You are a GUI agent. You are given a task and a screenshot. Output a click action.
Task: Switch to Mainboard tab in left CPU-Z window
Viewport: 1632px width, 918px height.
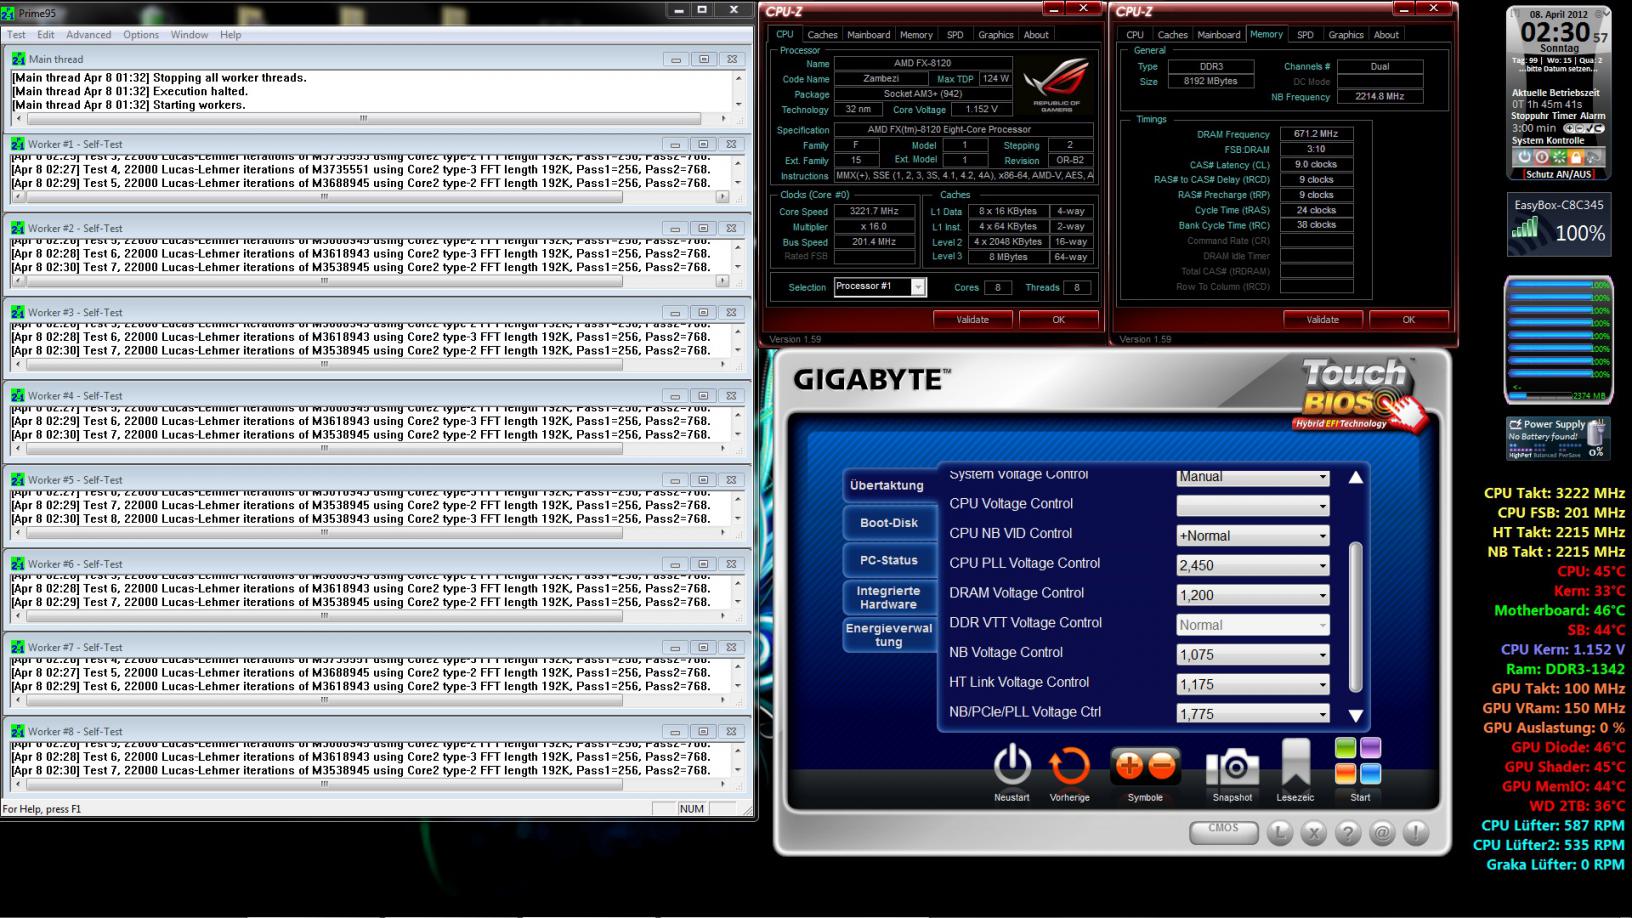pos(868,35)
